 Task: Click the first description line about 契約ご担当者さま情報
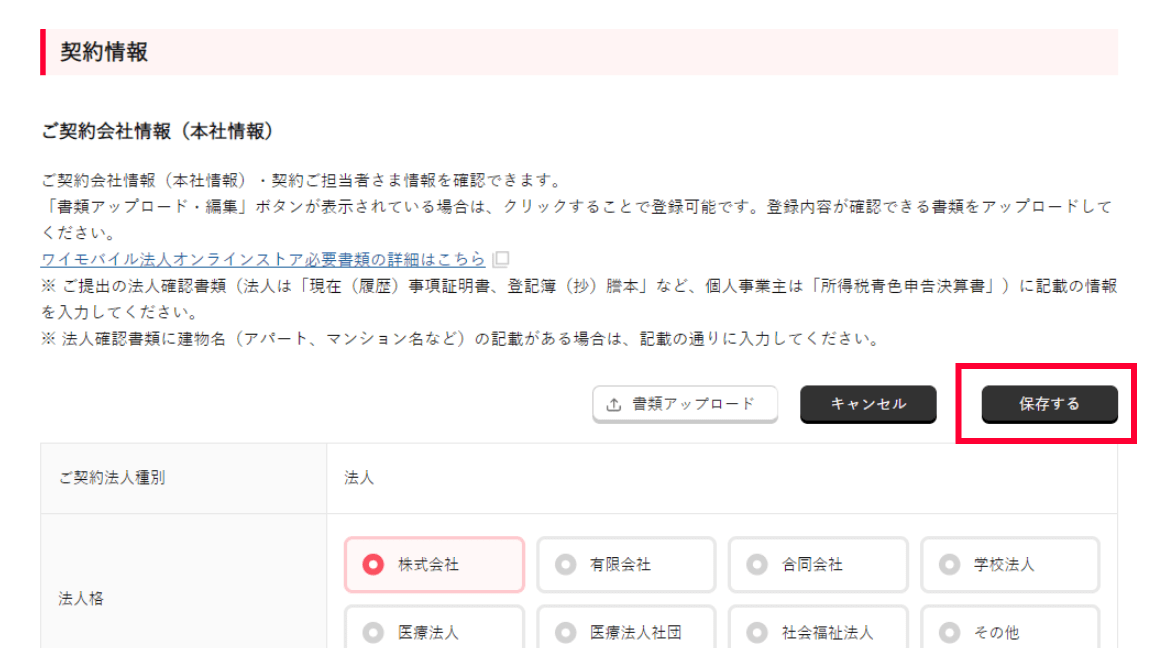click(300, 181)
